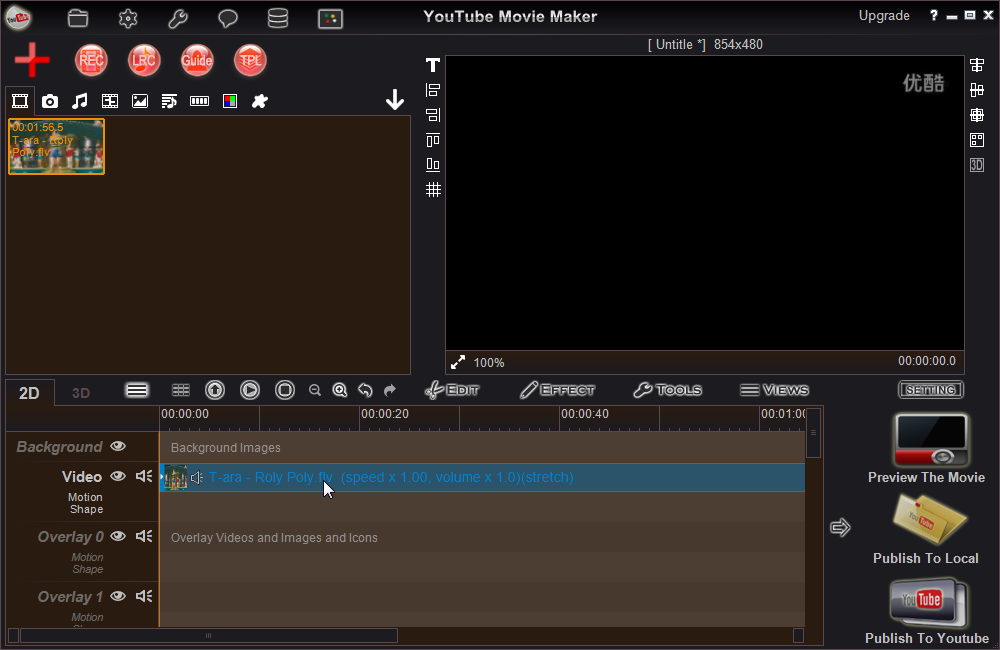
Task: Open the TPL template button
Action: click(x=250, y=61)
